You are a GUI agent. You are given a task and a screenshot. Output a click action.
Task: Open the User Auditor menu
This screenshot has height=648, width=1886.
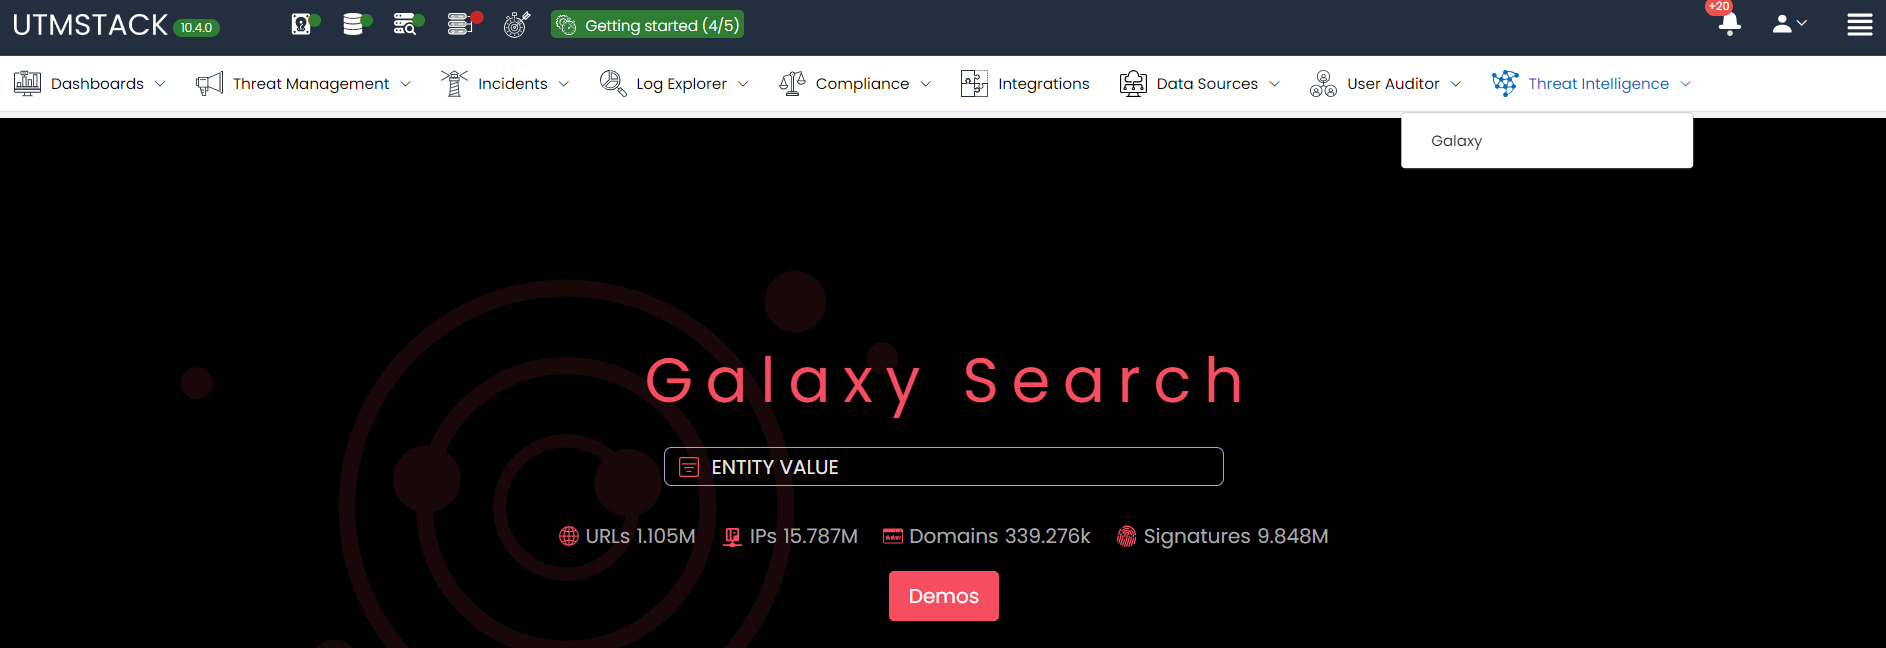[x=1393, y=84]
